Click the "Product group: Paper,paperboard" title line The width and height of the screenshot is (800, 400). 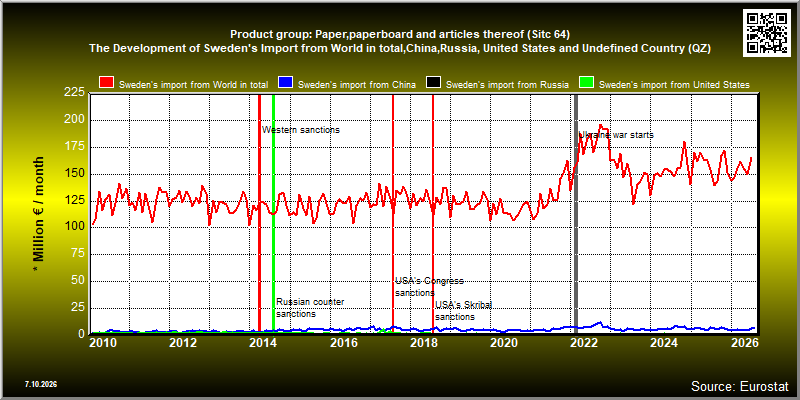pyautogui.click(x=400, y=34)
